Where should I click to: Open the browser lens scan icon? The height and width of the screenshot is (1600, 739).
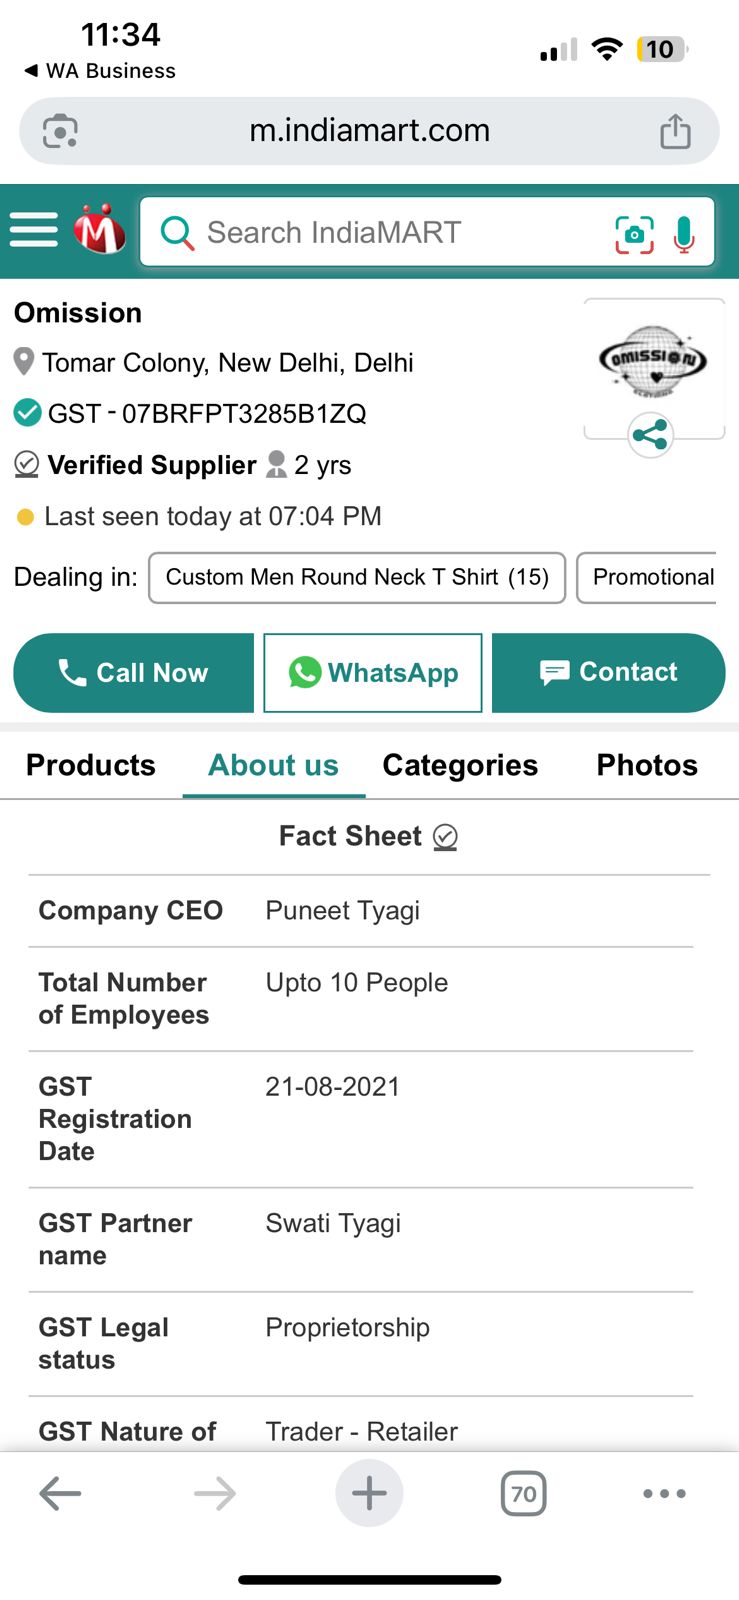[60, 131]
